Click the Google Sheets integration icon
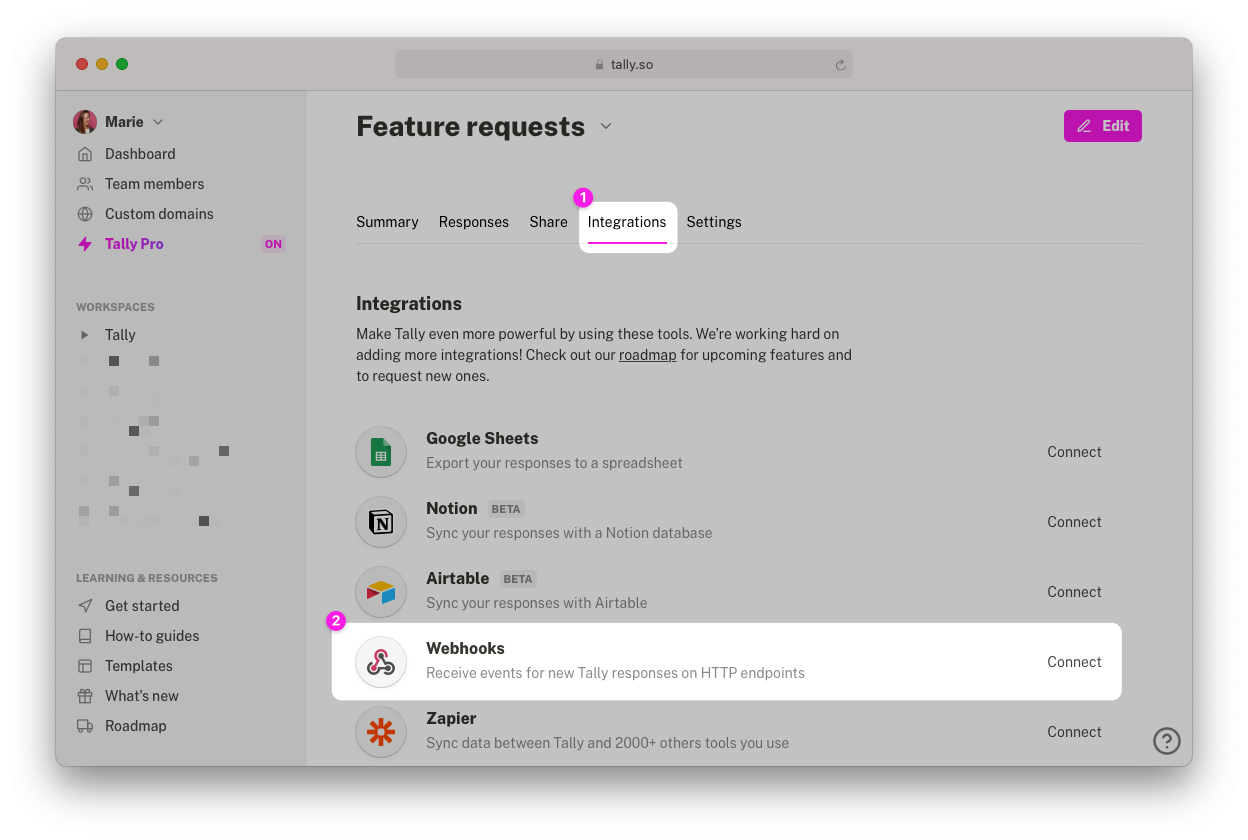The height and width of the screenshot is (840, 1248). tap(381, 452)
